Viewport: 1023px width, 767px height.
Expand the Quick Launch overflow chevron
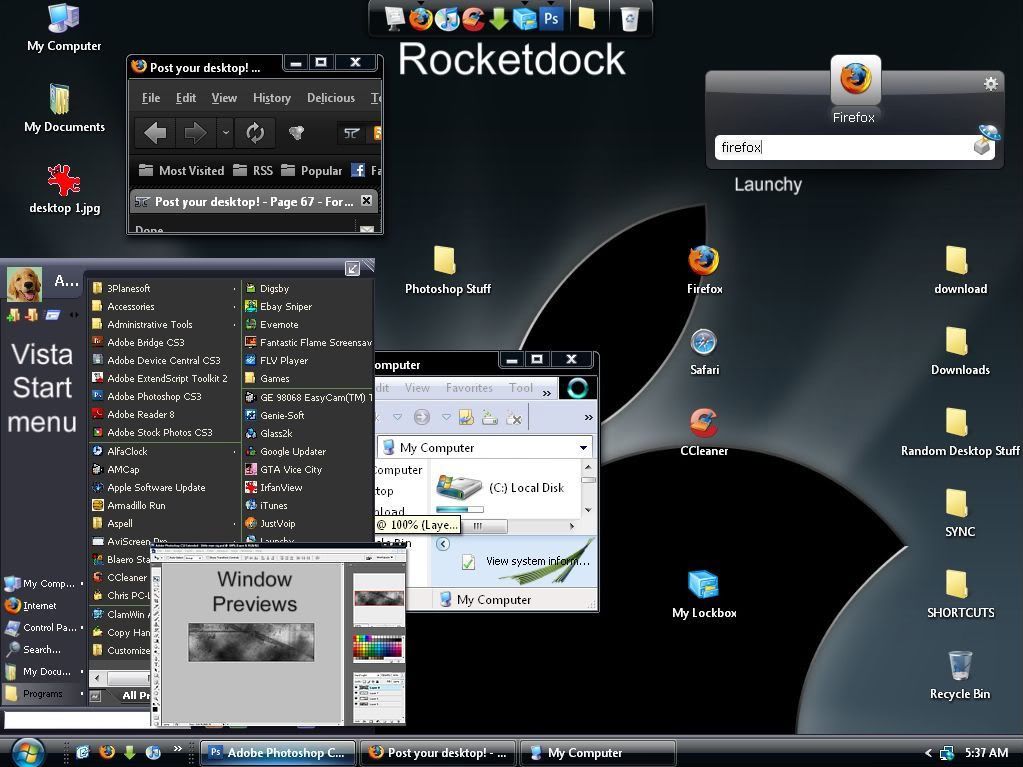(177, 749)
